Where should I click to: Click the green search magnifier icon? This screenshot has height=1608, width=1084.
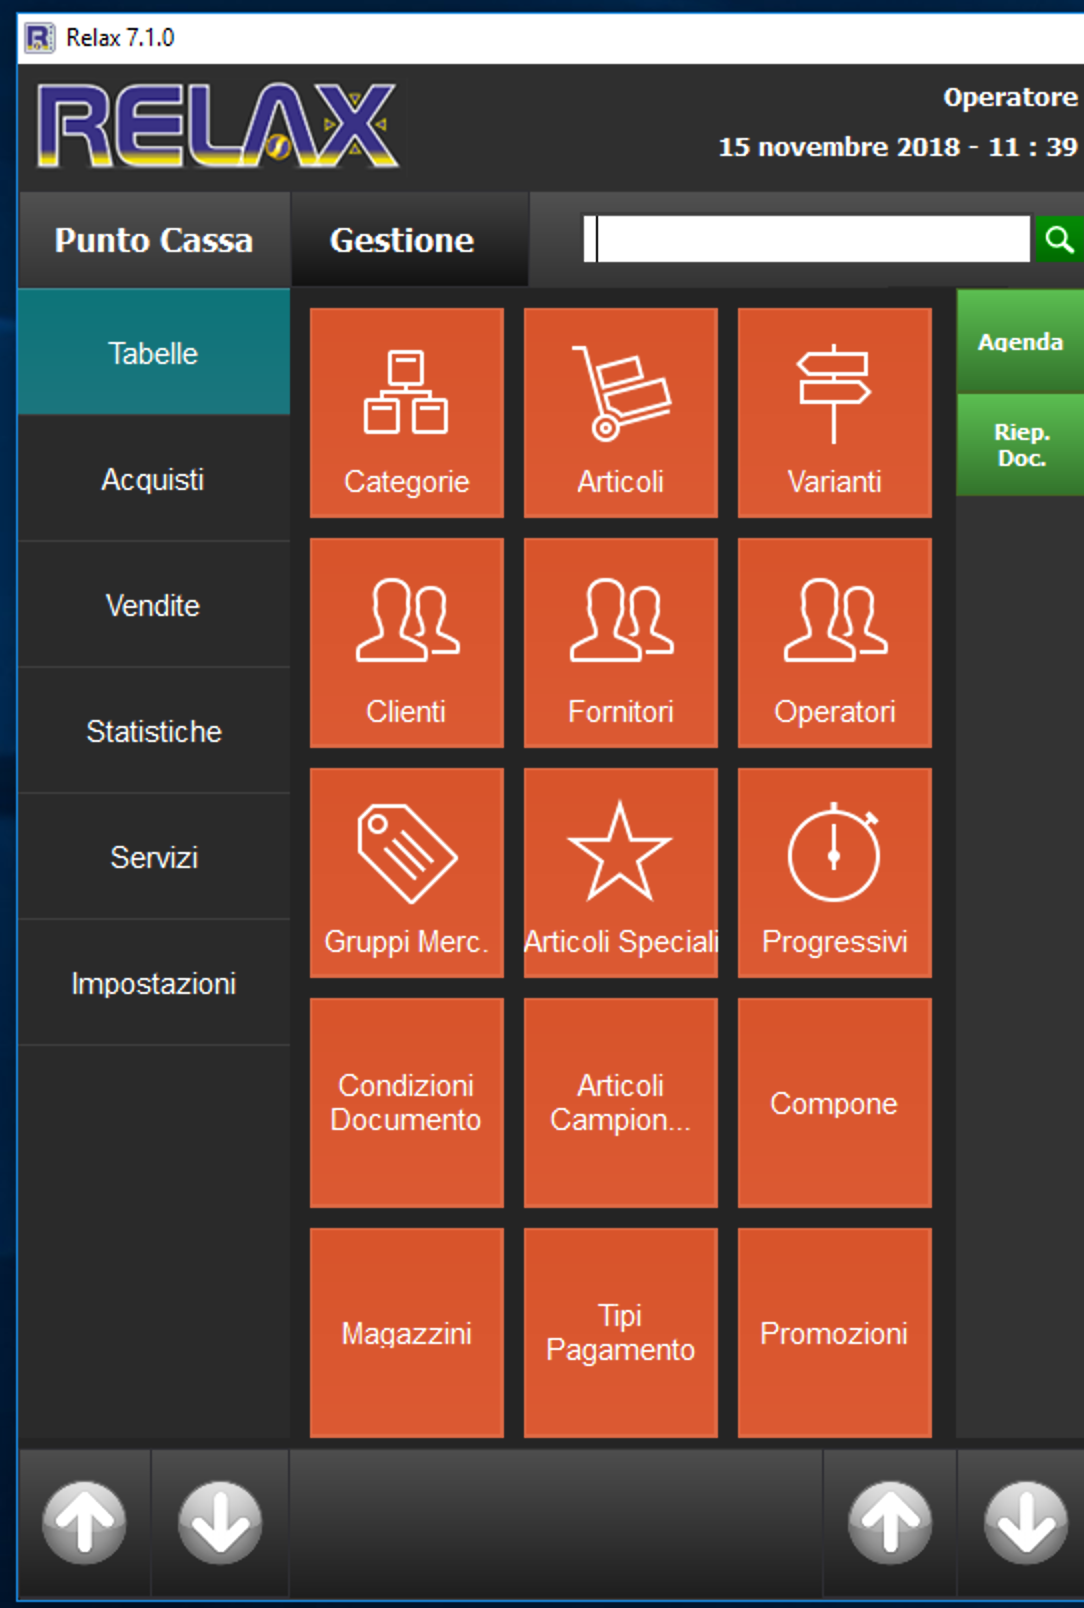1058,239
